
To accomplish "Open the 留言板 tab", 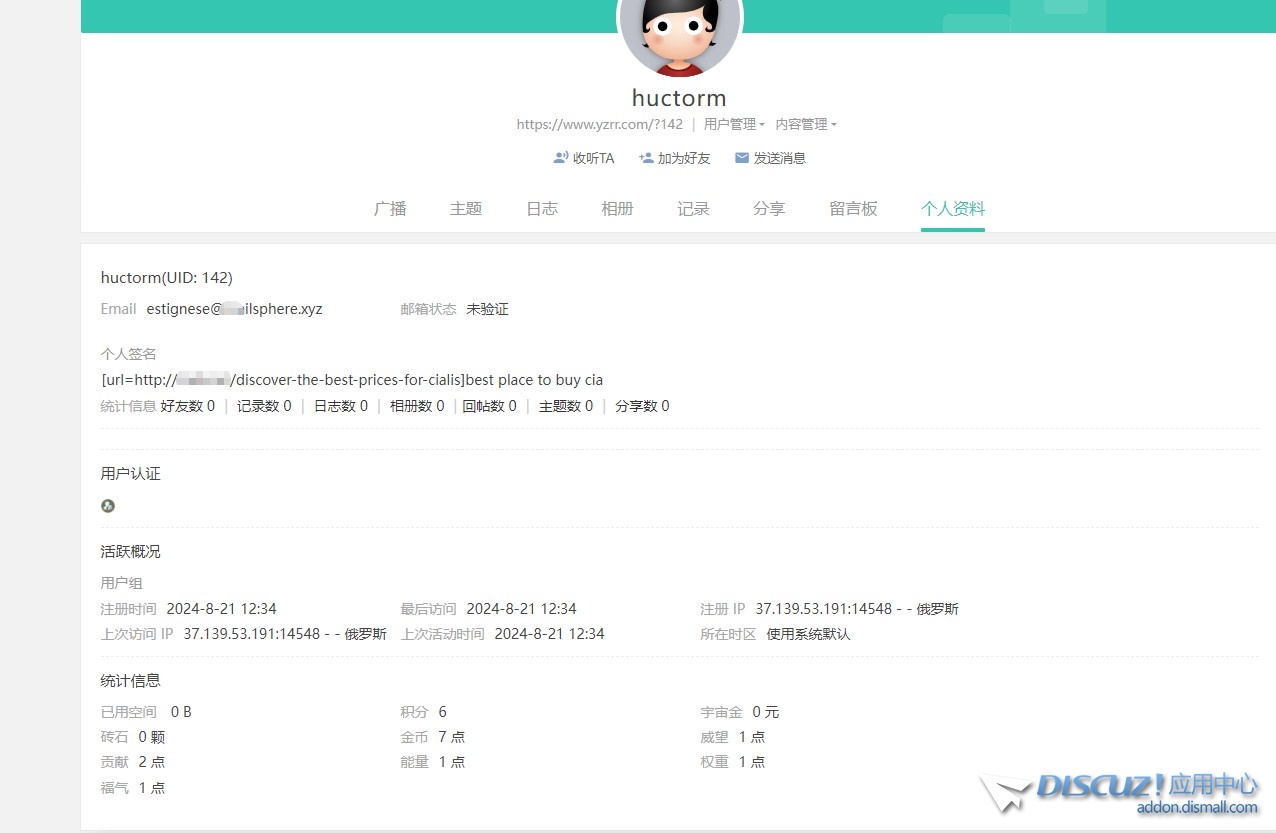I will [853, 208].
